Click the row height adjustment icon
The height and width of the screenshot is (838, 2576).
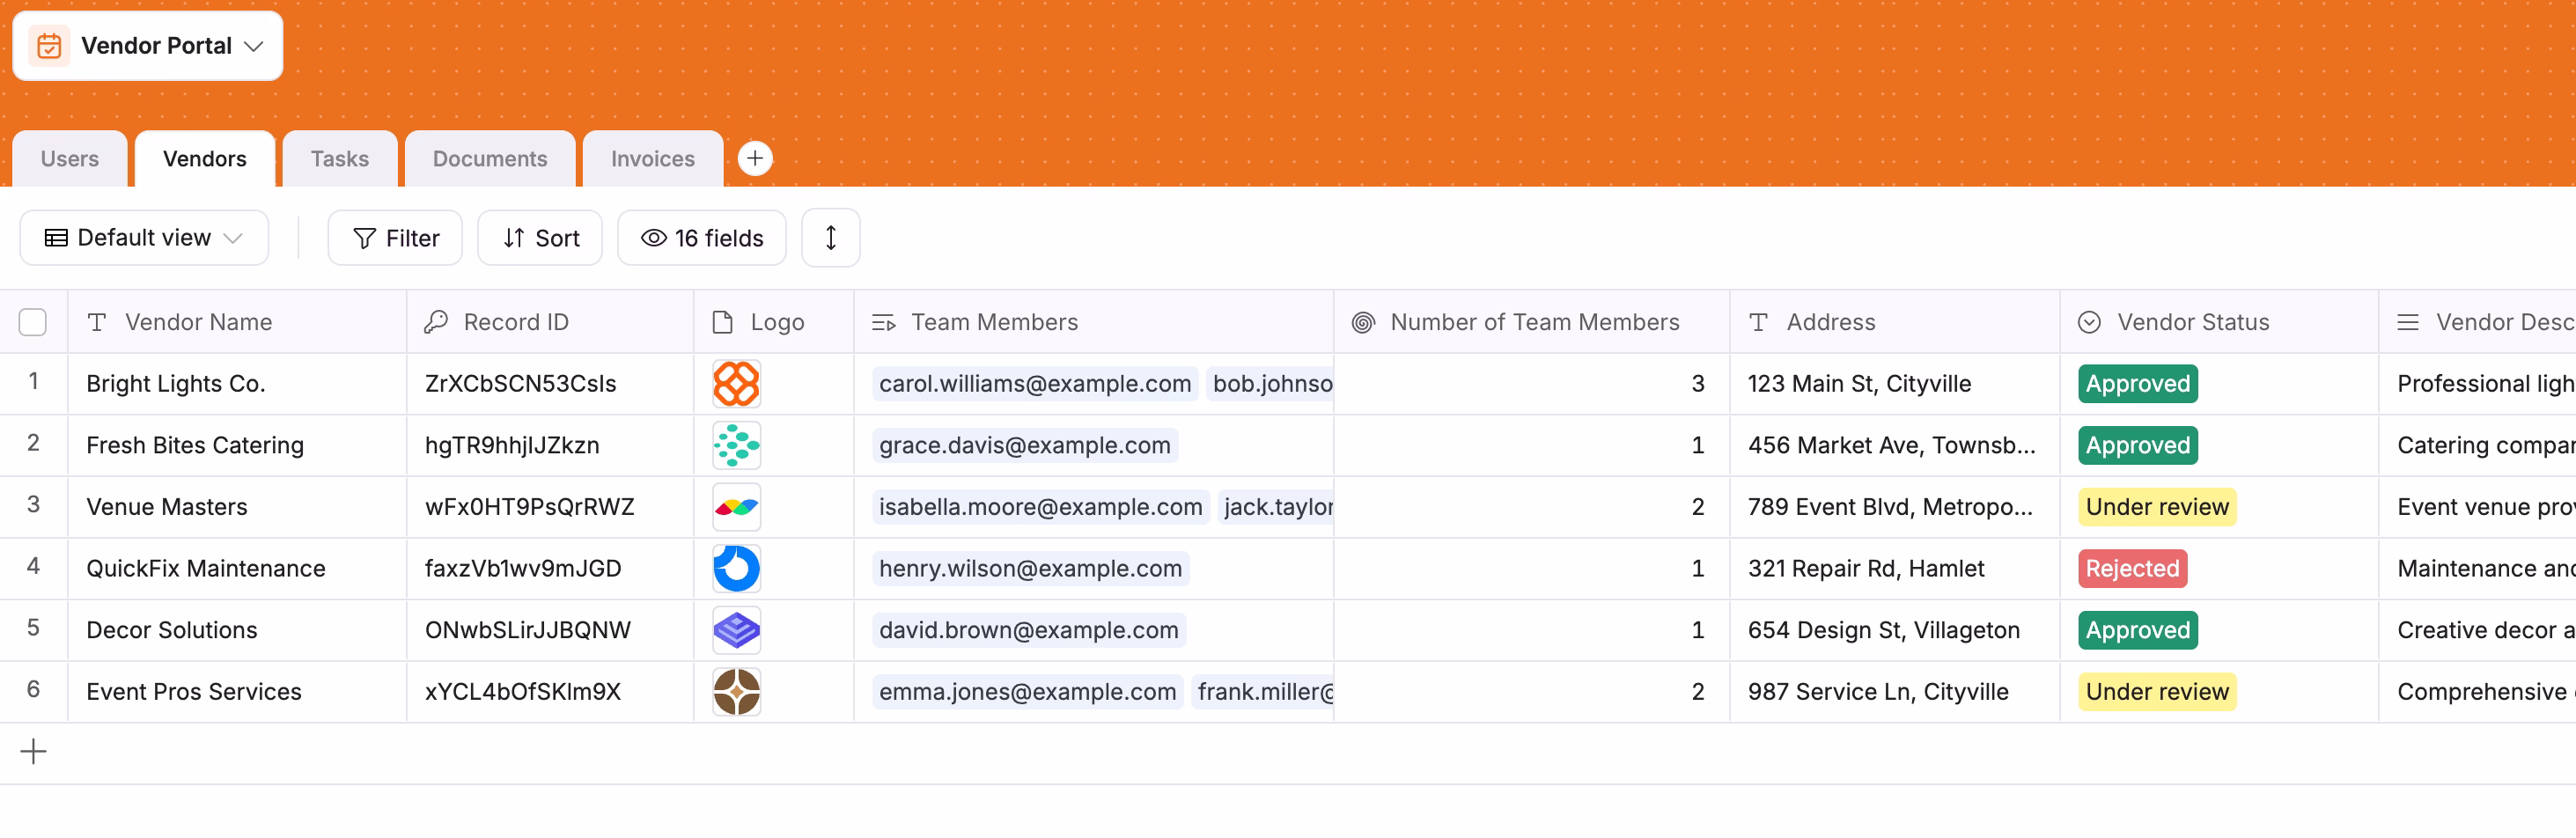tap(830, 237)
